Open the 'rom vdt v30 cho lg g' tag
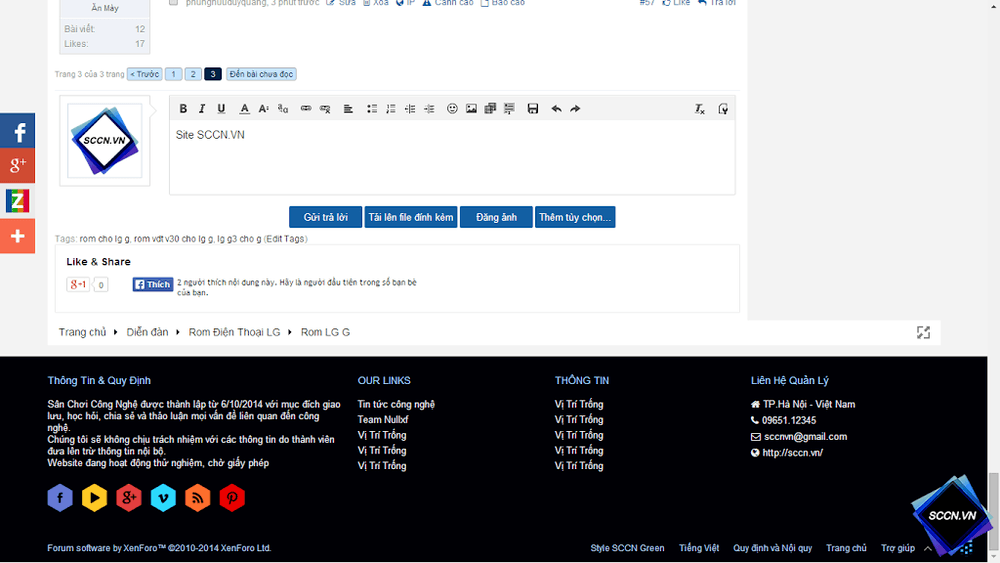 pos(173,238)
